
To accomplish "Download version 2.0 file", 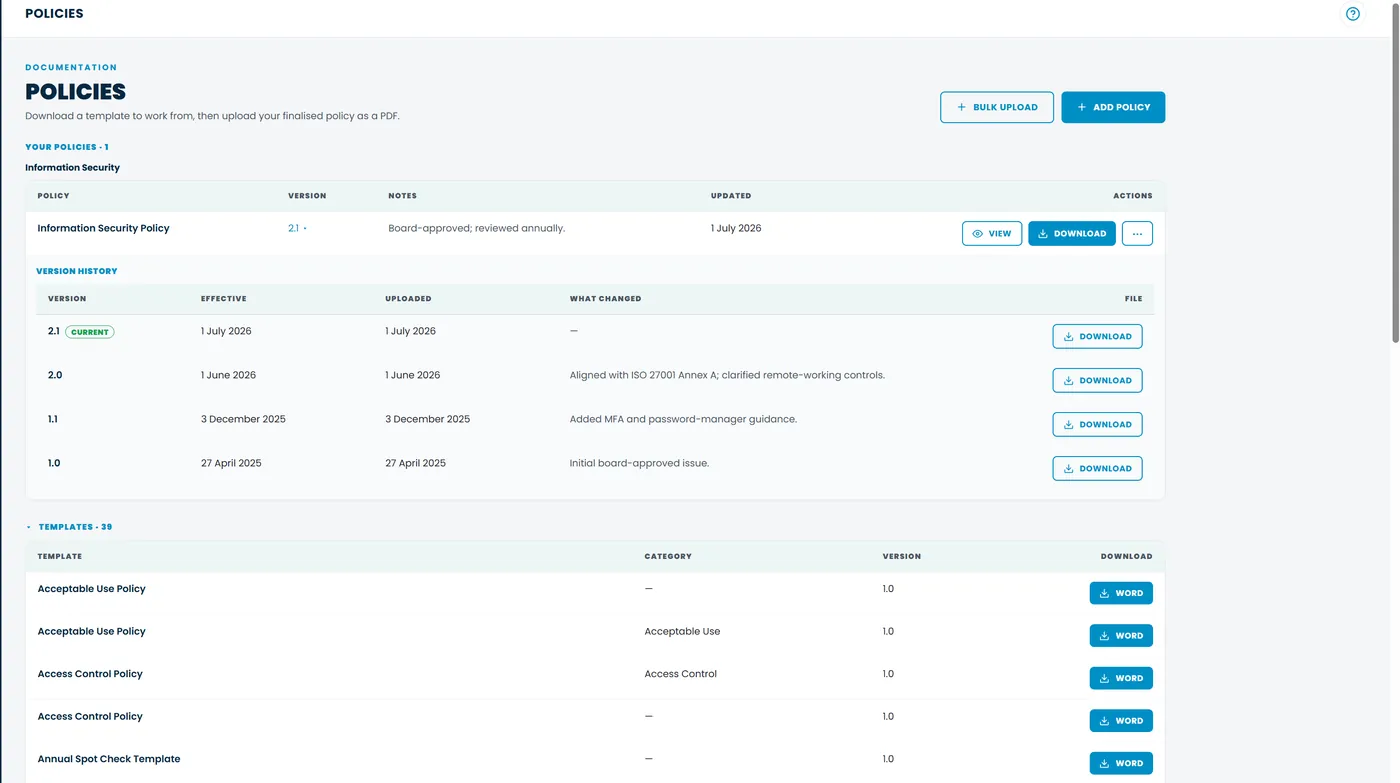I will tap(1097, 380).
